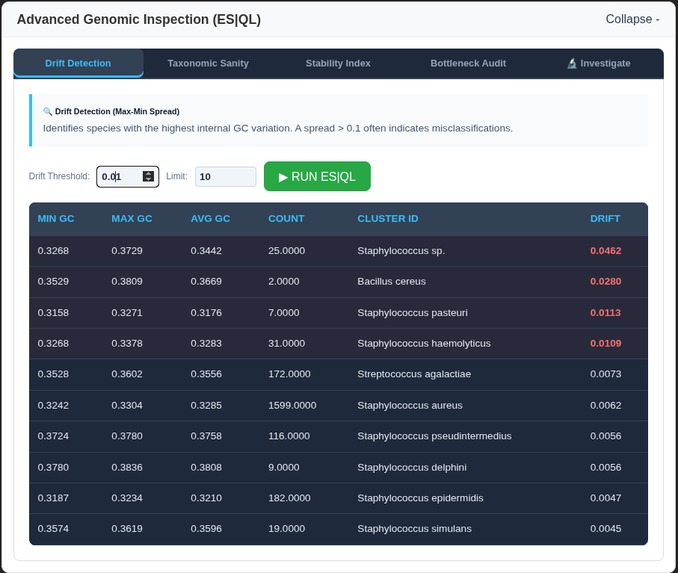Screen dimensions: 678x573
Task: Click the CLUSTER ID column header
Action: click(x=388, y=219)
